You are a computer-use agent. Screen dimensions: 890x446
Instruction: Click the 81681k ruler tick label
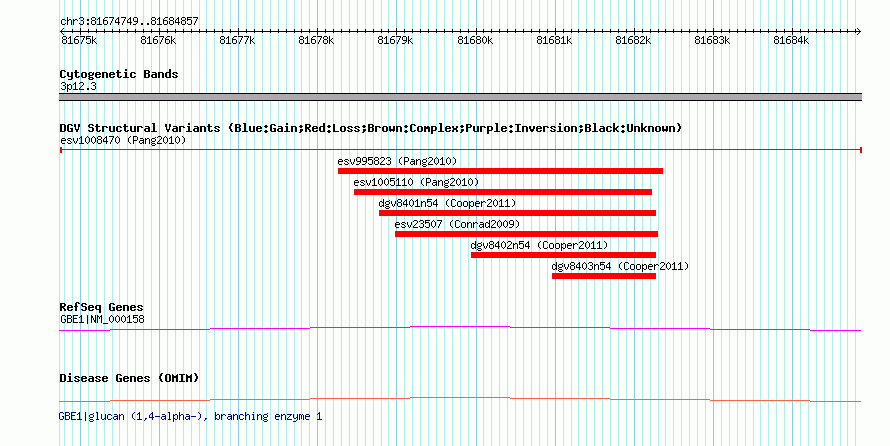coord(554,40)
